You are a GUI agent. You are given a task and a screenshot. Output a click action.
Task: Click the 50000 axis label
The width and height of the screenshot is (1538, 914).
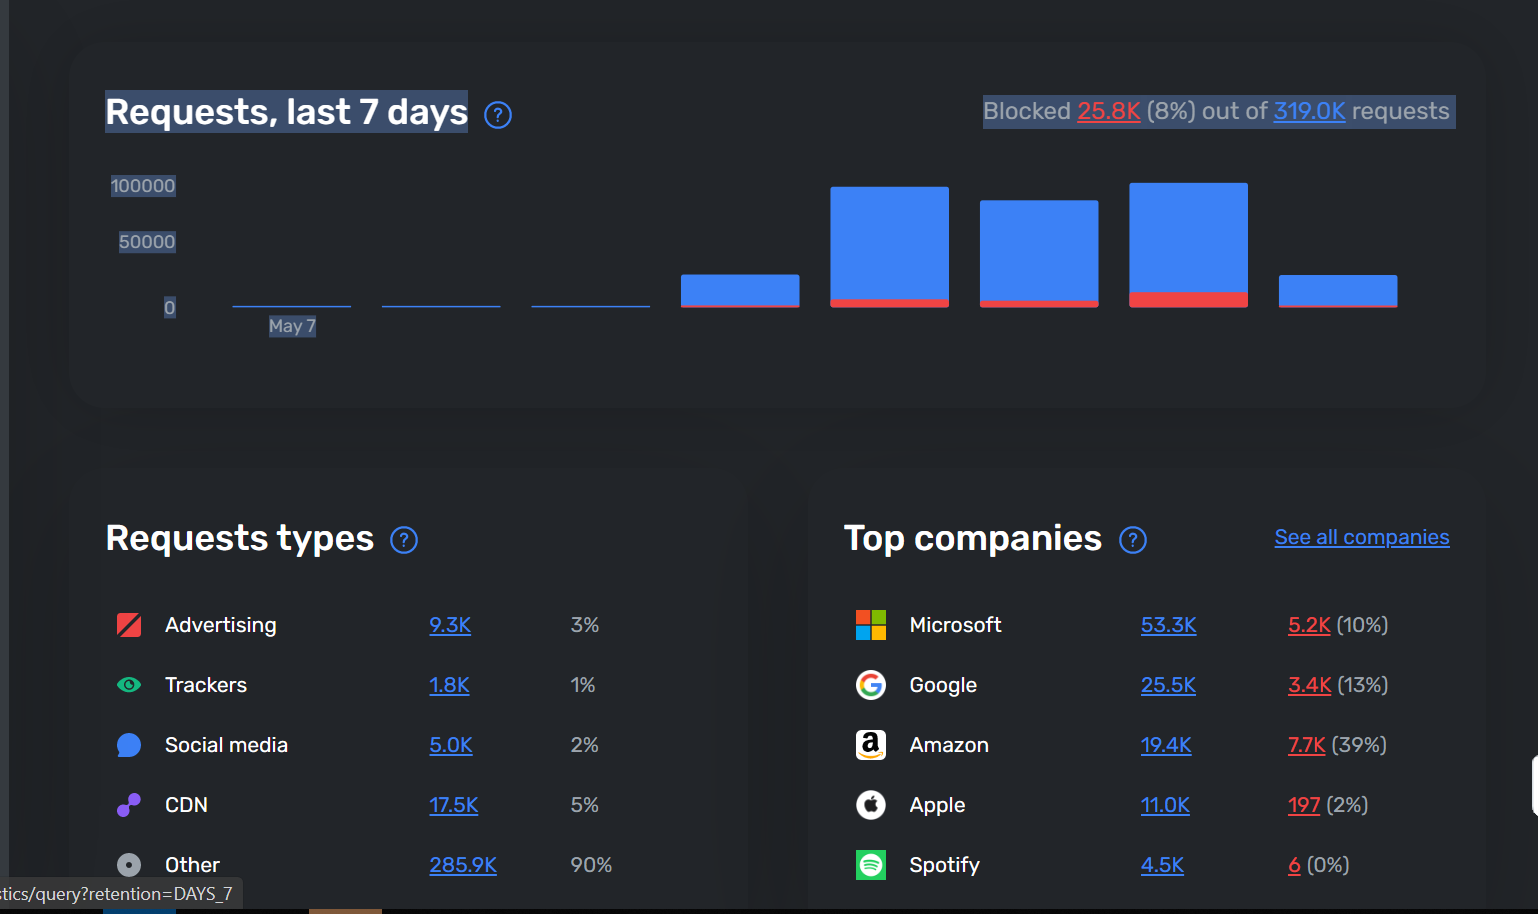coord(147,242)
